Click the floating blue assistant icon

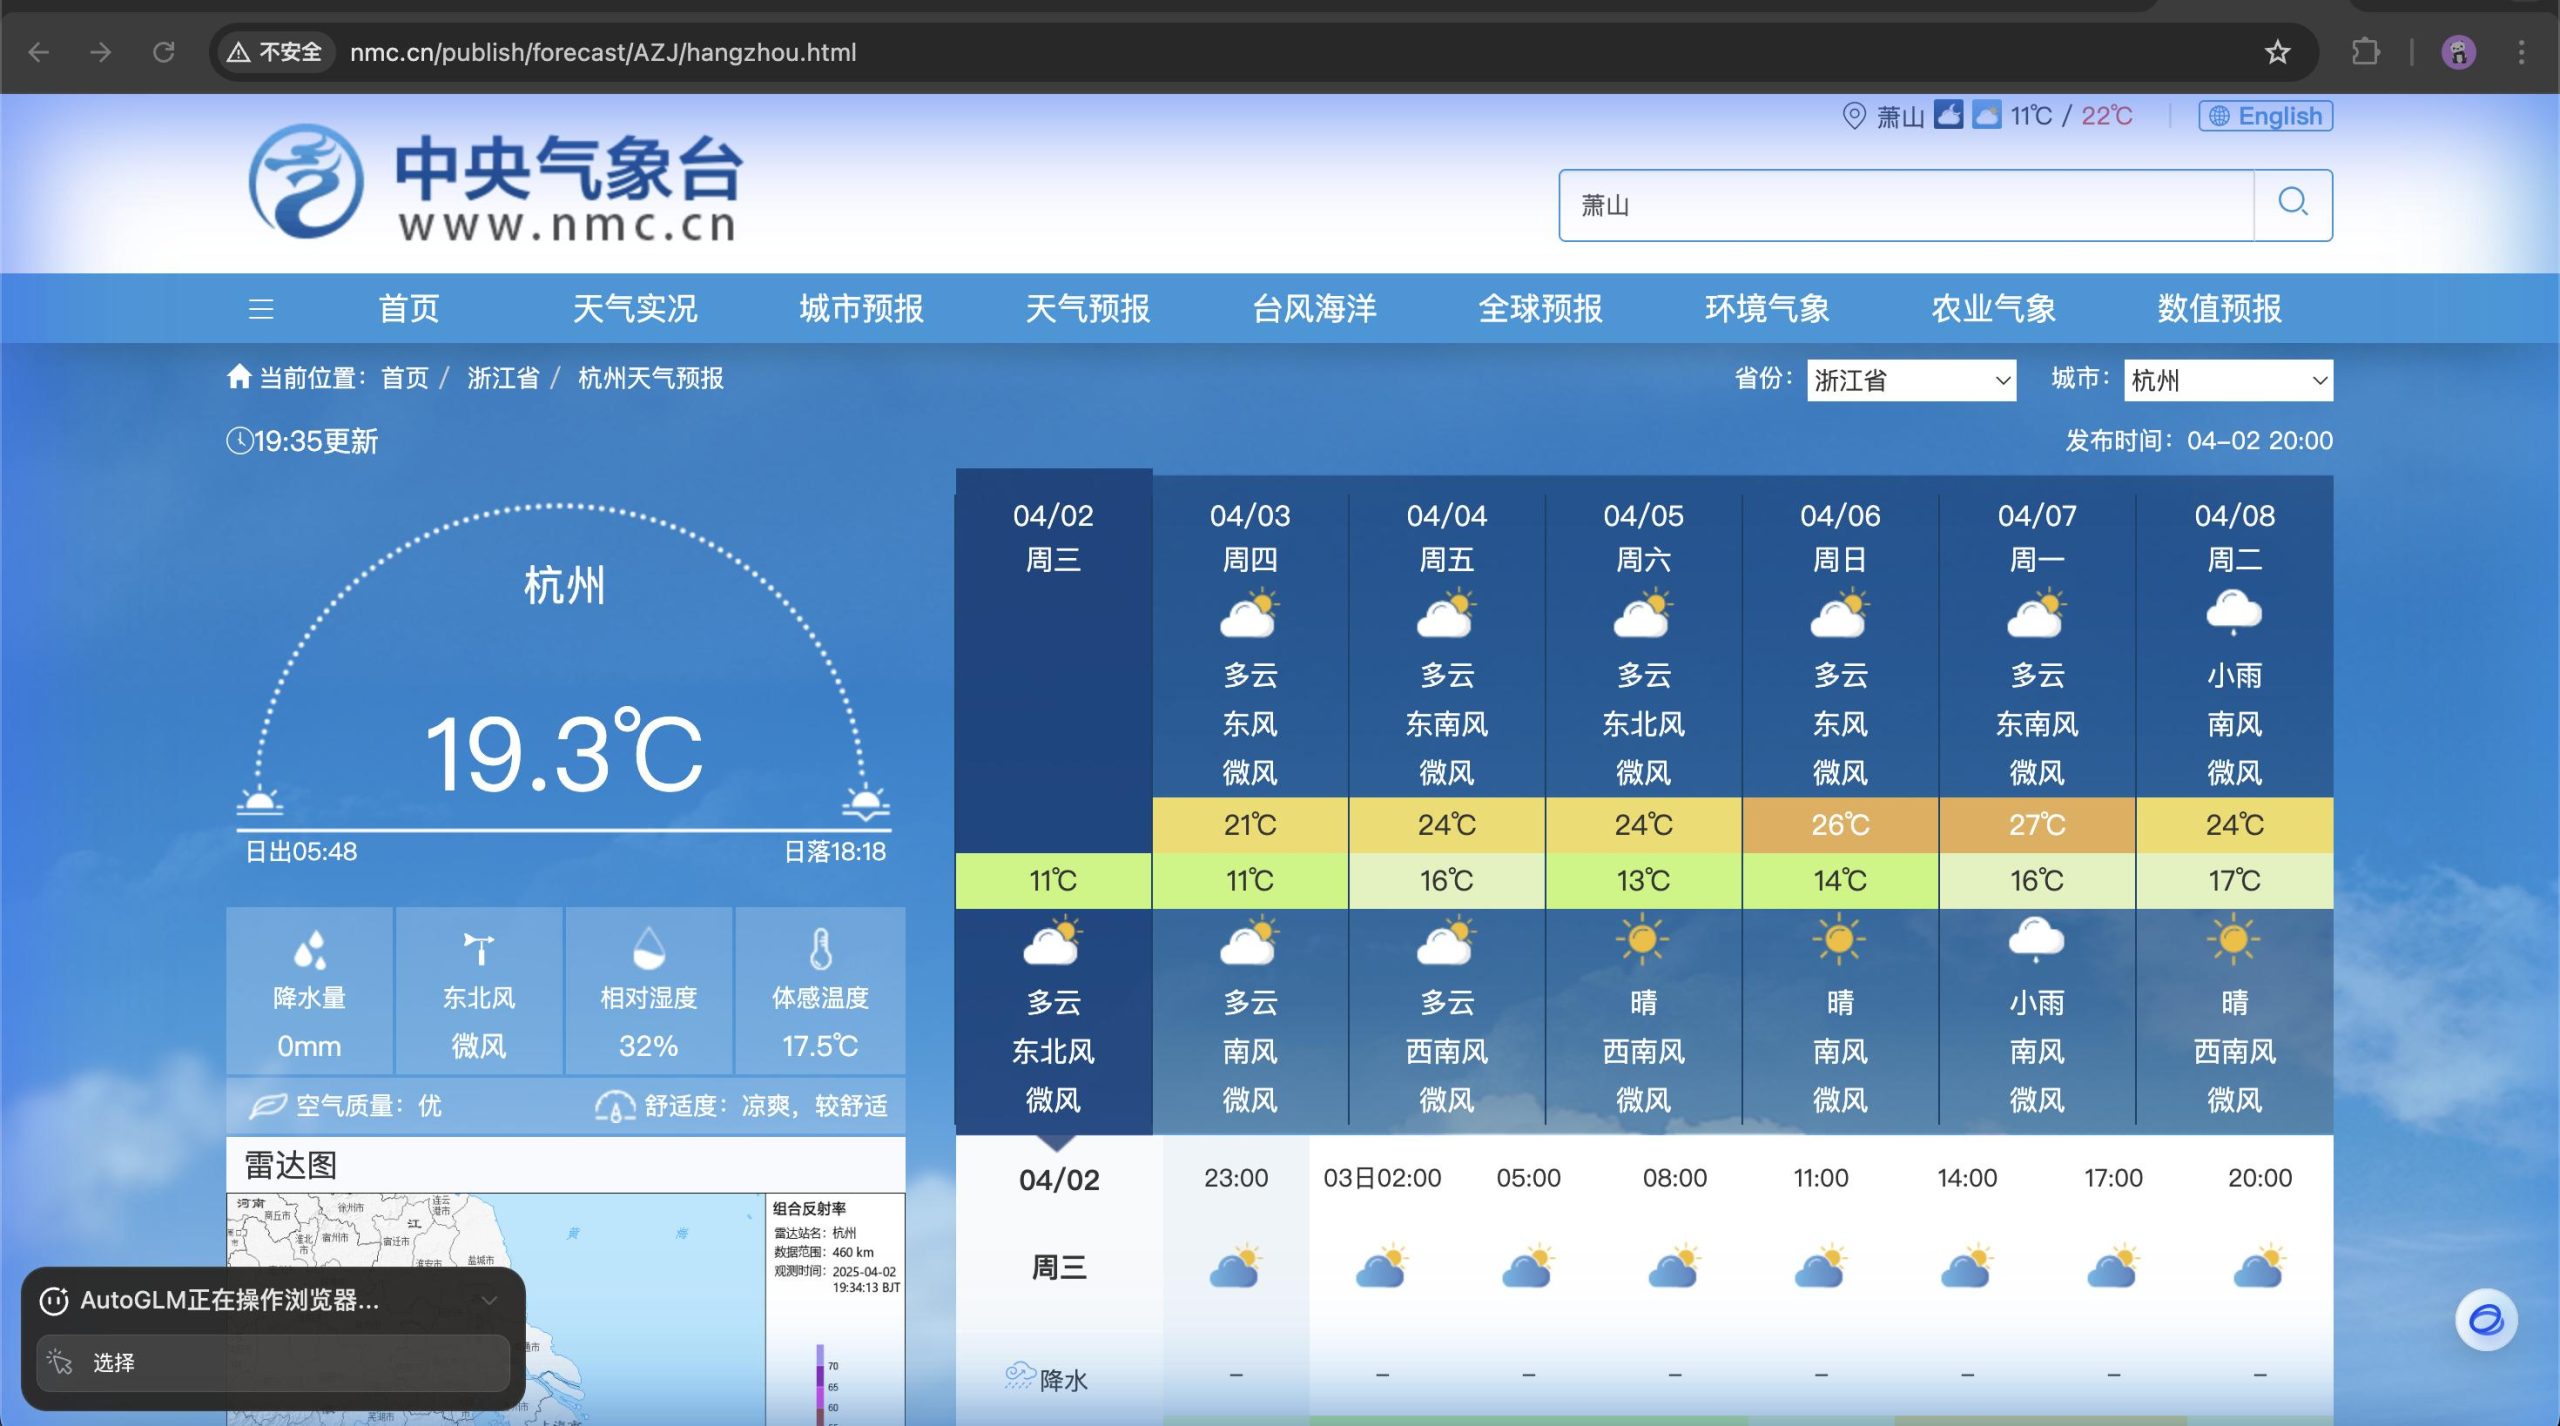2485,1320
